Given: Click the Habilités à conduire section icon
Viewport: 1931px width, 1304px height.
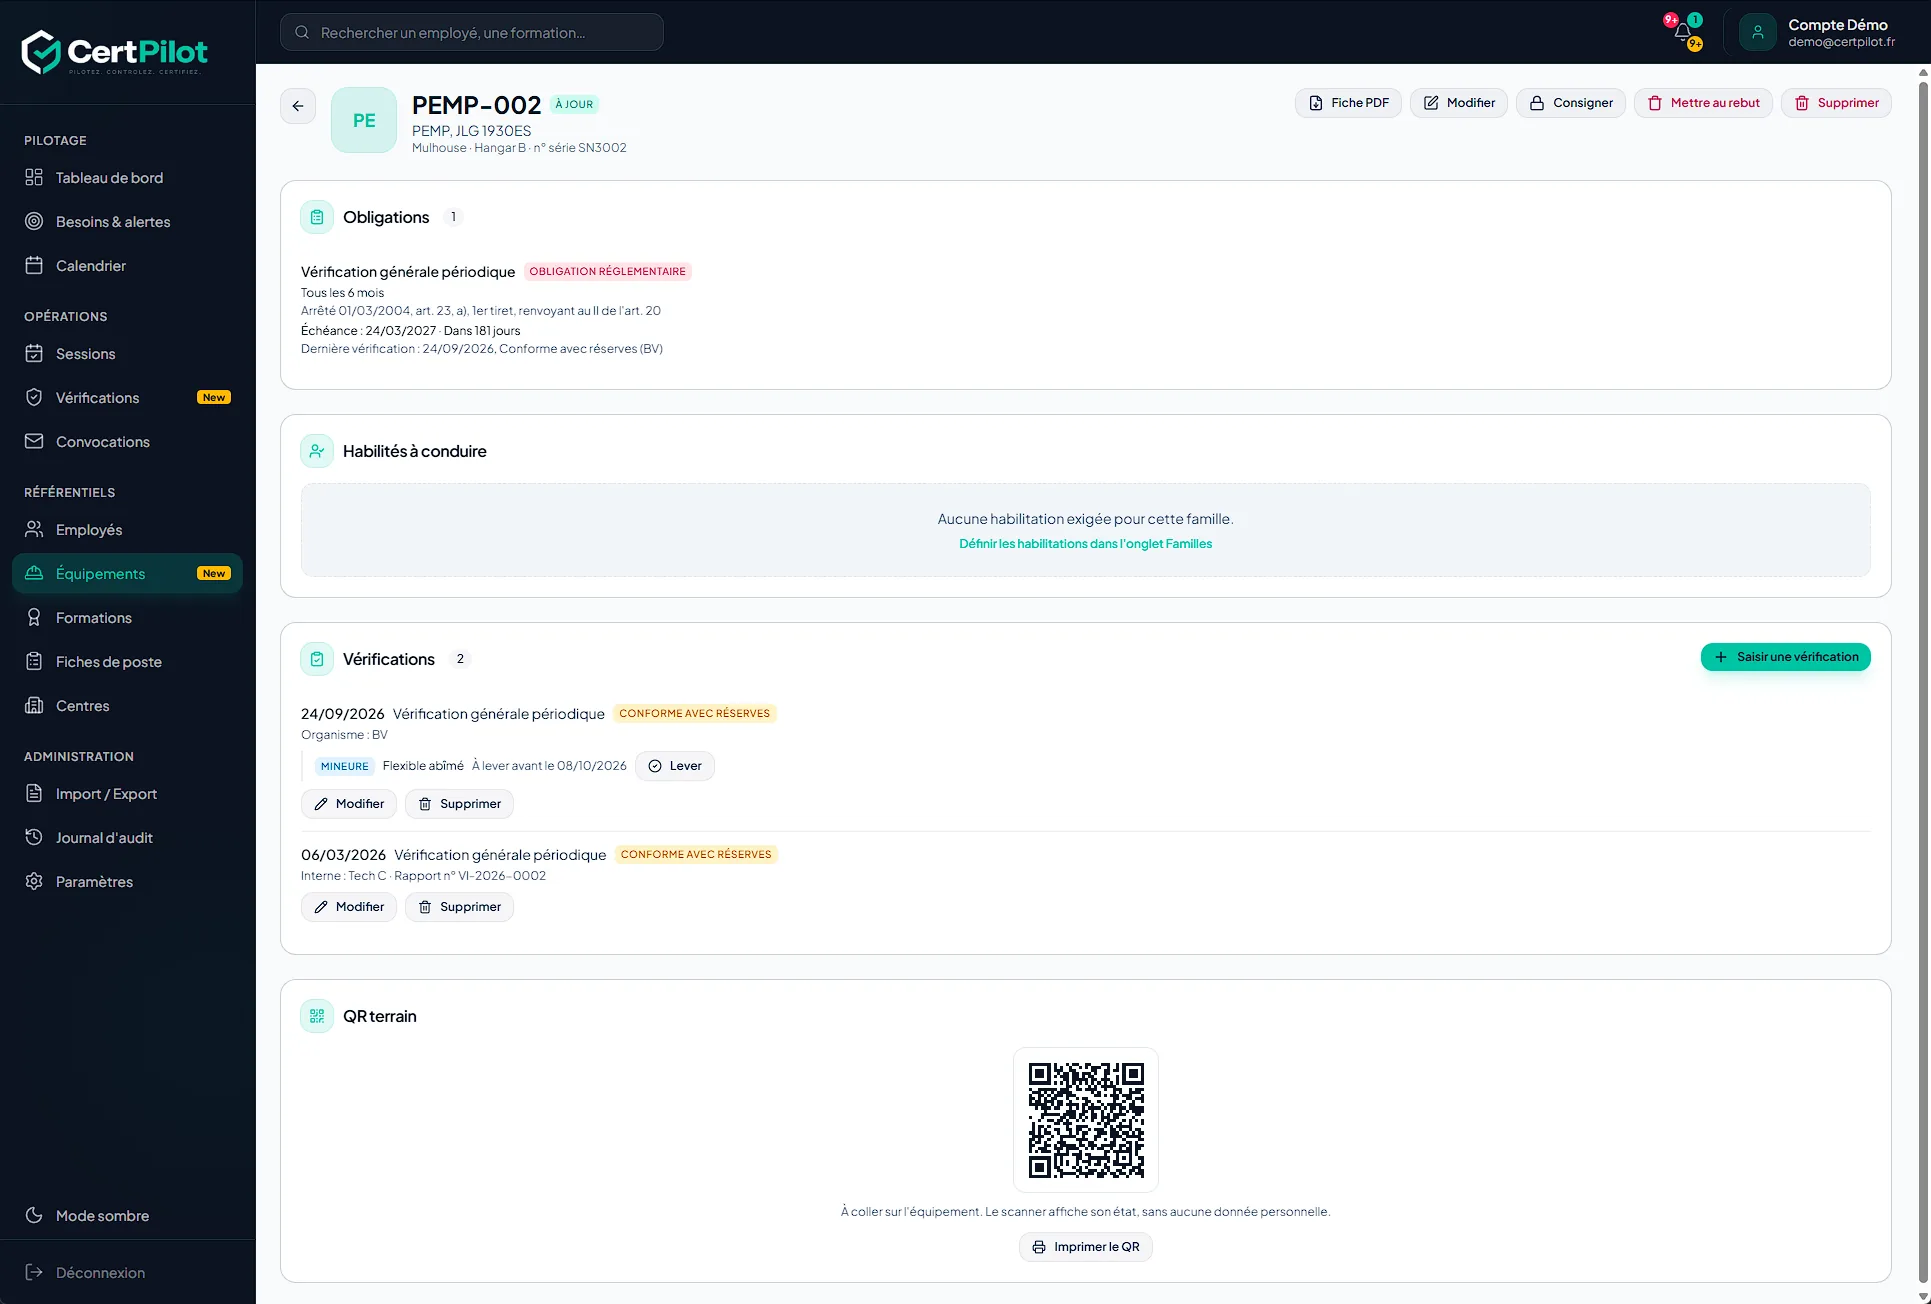Looking at the screenshot, I should pos(317,451).
